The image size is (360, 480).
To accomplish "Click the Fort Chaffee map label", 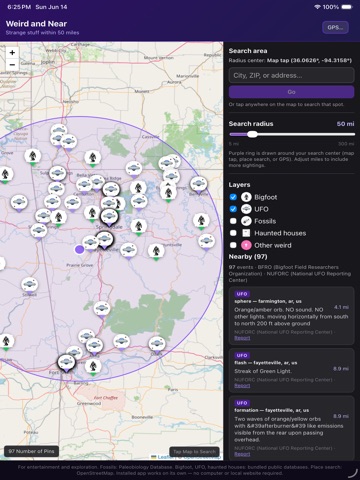I will click(105, 398).
